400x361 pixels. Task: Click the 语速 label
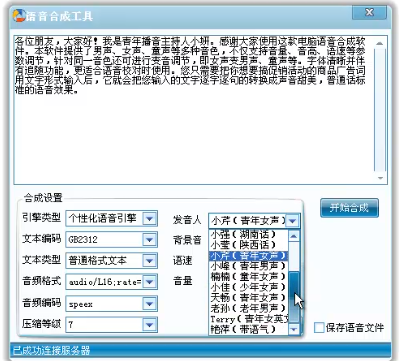click(x=183, y=260)
